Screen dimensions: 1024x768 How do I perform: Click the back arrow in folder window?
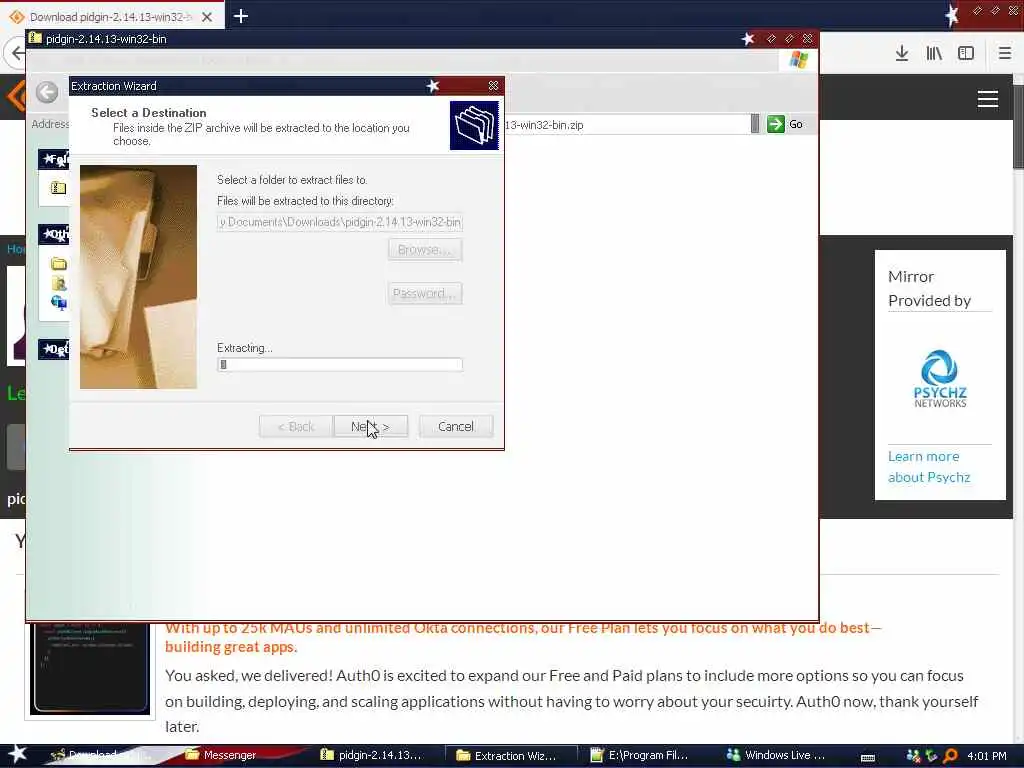47,92
